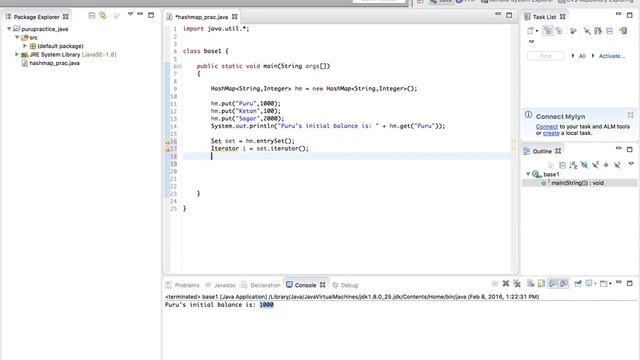Click New Task icon in Task List
The width and height of the screenshot is (640, 360).
tap(530, 31)
